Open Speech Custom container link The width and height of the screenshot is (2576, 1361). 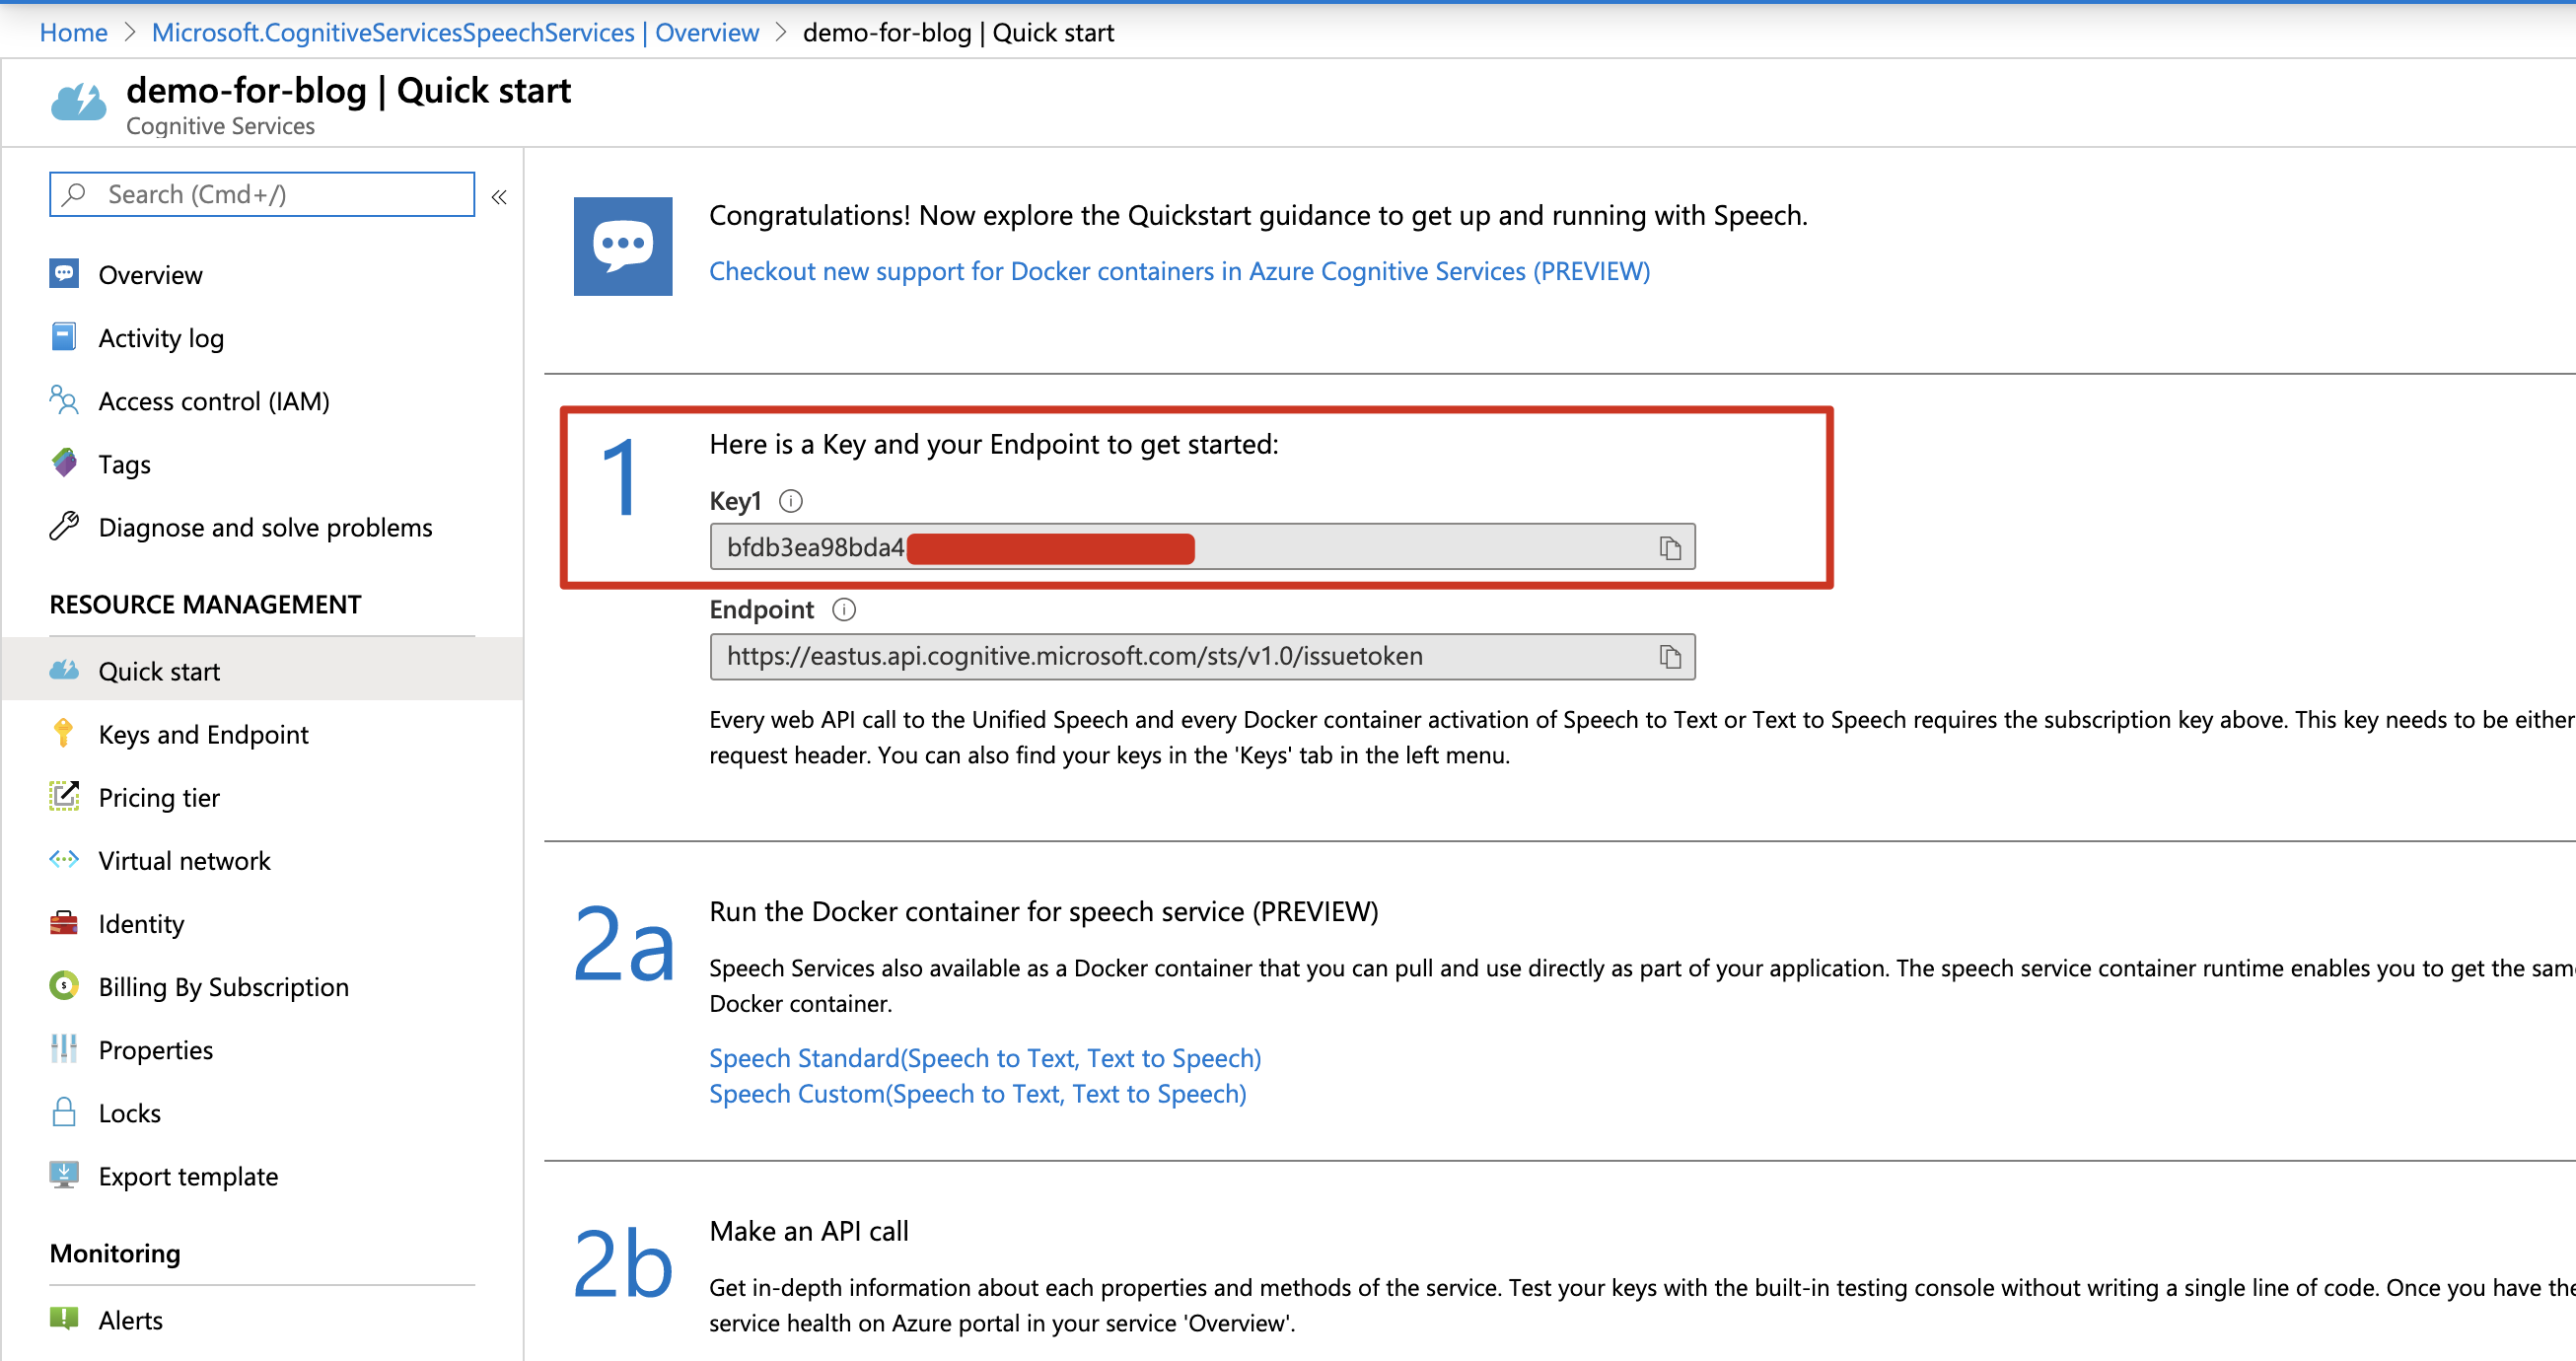(977, 1094)
